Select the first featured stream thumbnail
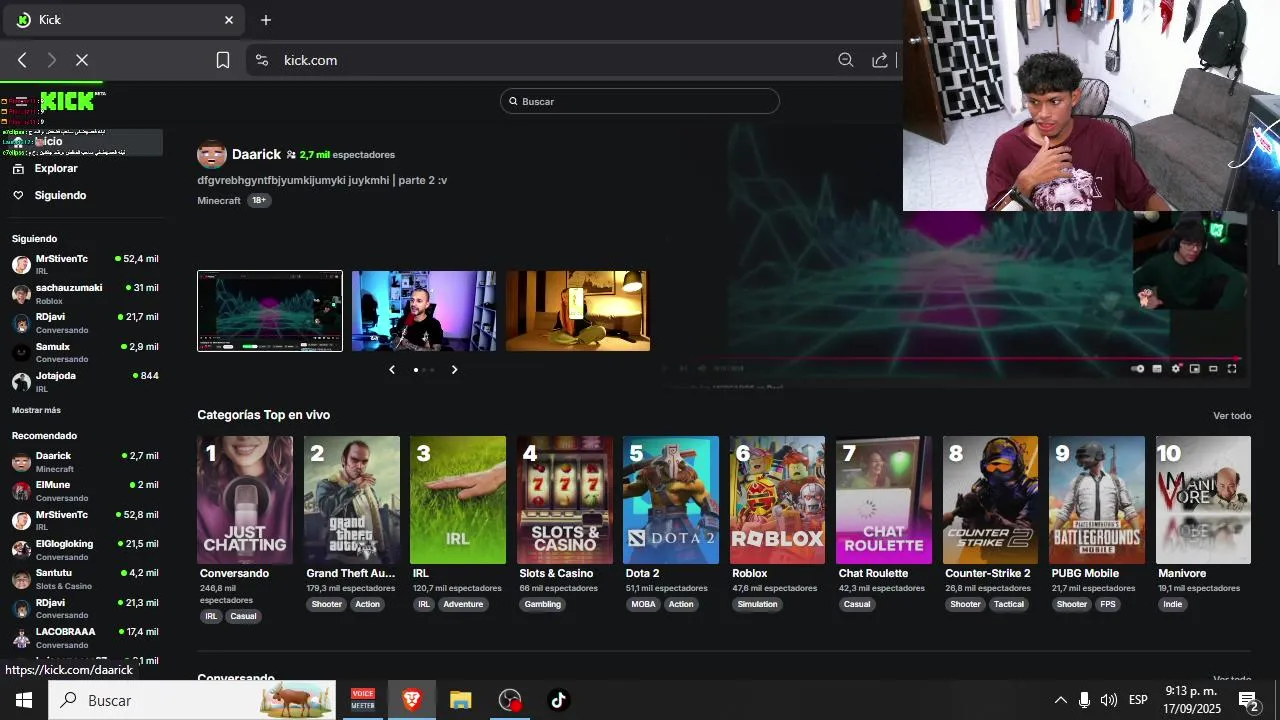Screen dimensions: 1280x720 (270, 311)
